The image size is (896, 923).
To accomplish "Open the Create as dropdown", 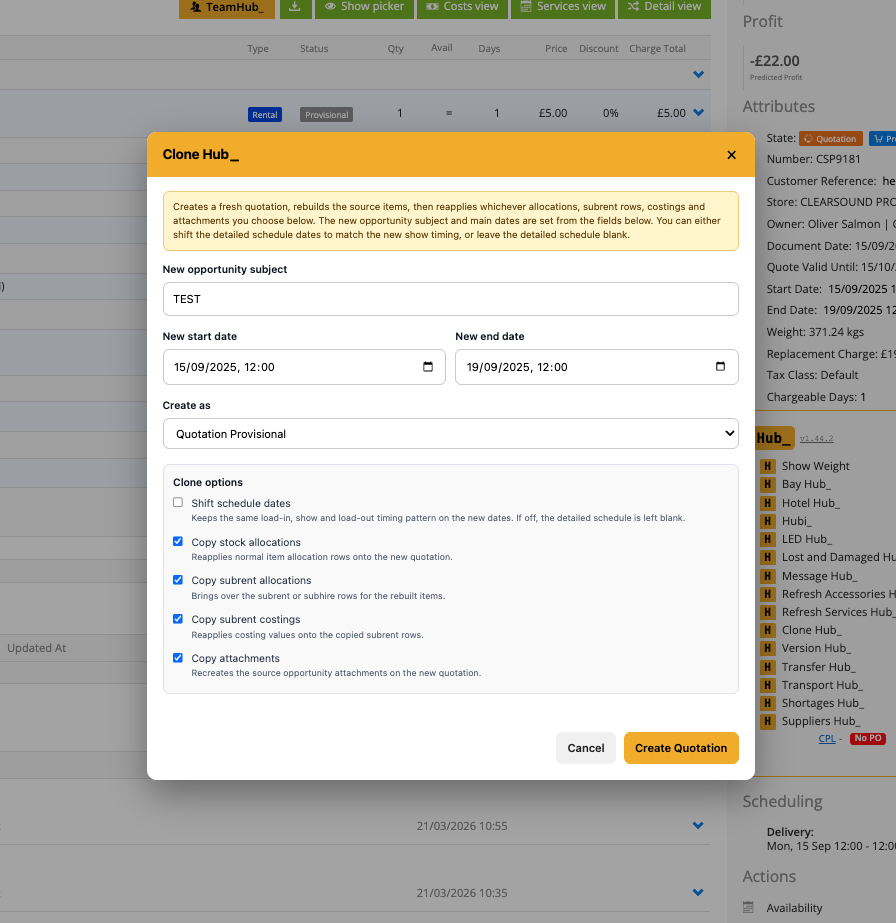I will pyautogui.click(x=450, y=434).
